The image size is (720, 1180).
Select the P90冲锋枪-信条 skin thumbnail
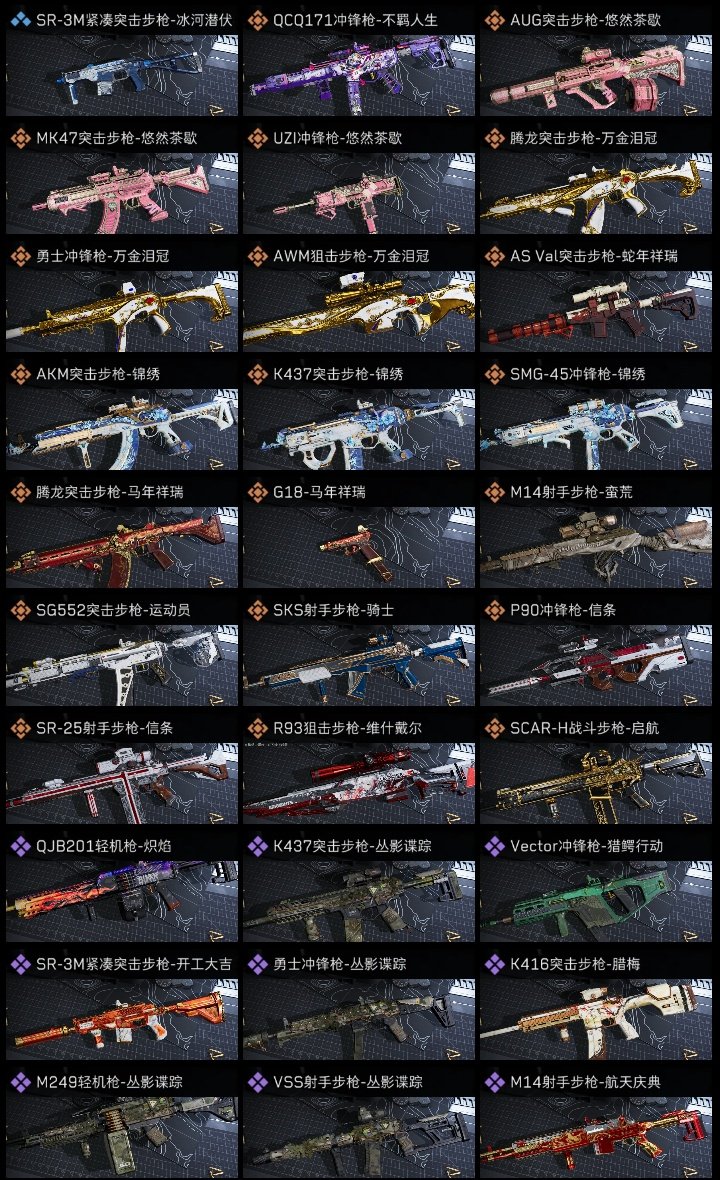pyautogui.click(x=596, y=665)
